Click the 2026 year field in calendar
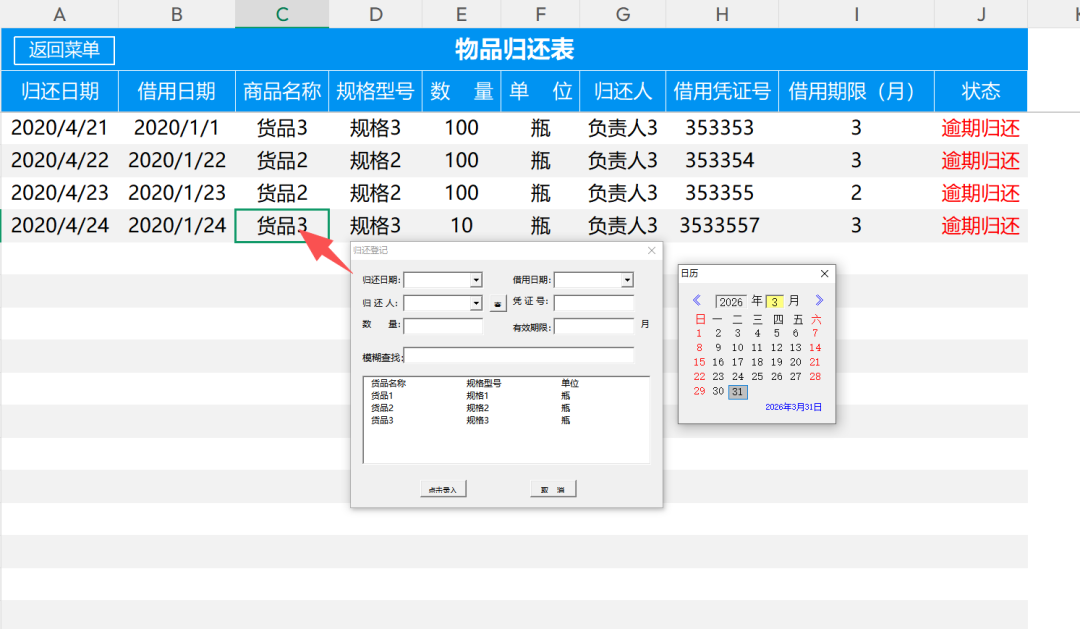The width and height of the screenshot is (1080, 629). pos(731,302)
